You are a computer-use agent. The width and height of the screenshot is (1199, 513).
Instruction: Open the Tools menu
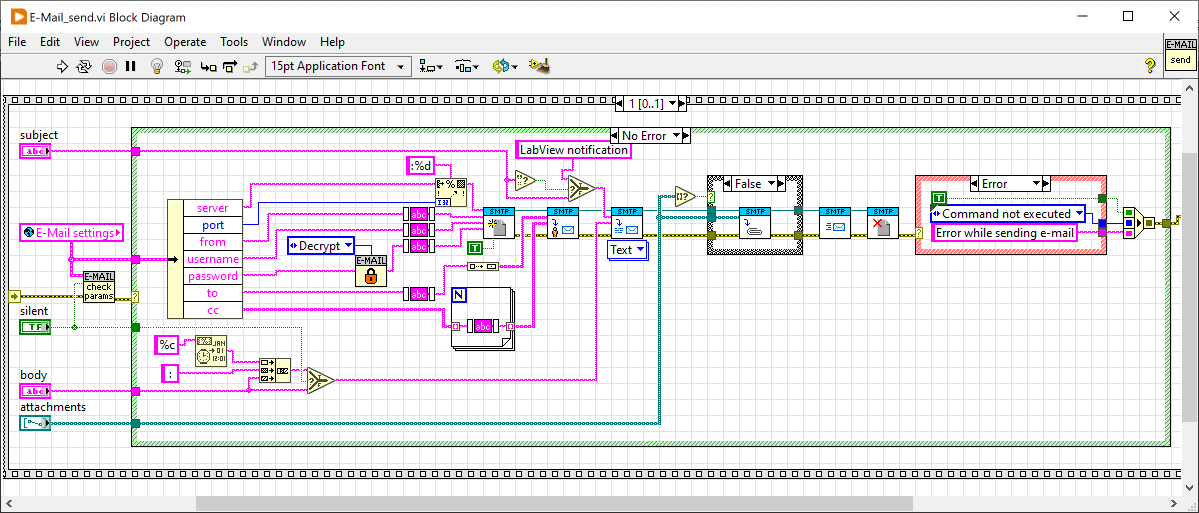pos(234,42)
